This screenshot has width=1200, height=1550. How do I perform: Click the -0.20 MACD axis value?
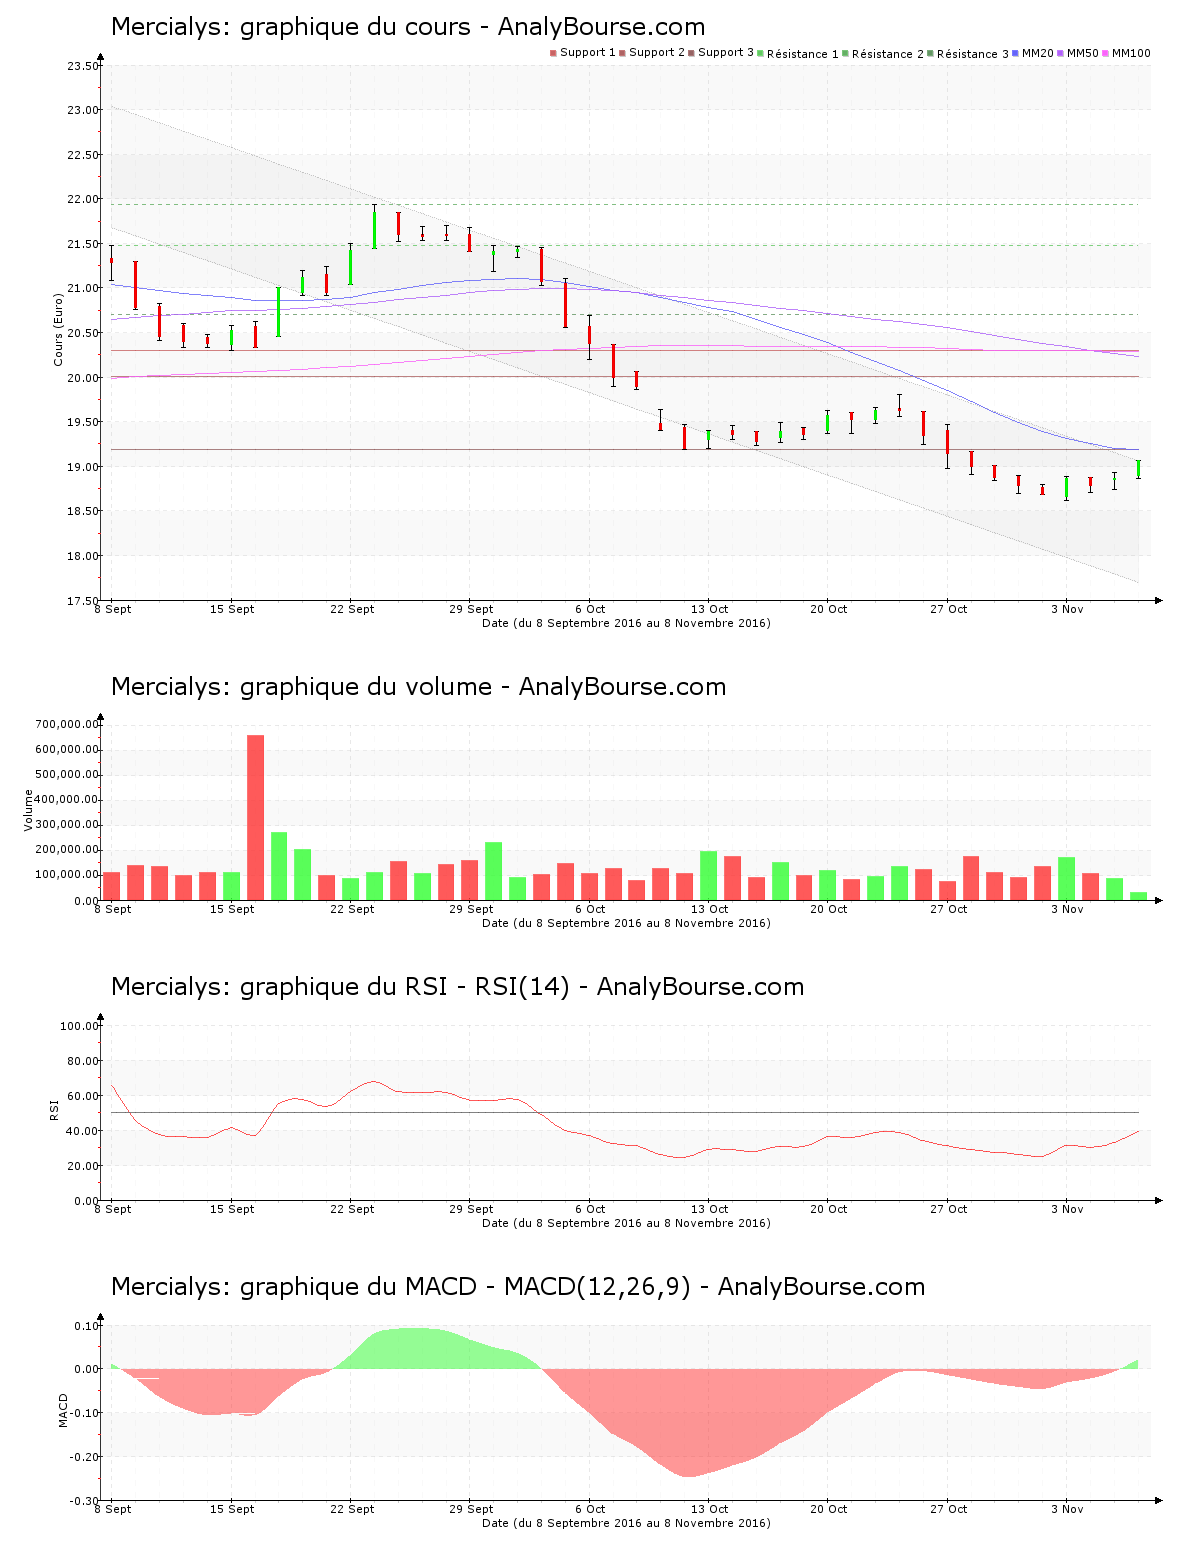(84, 1457)
